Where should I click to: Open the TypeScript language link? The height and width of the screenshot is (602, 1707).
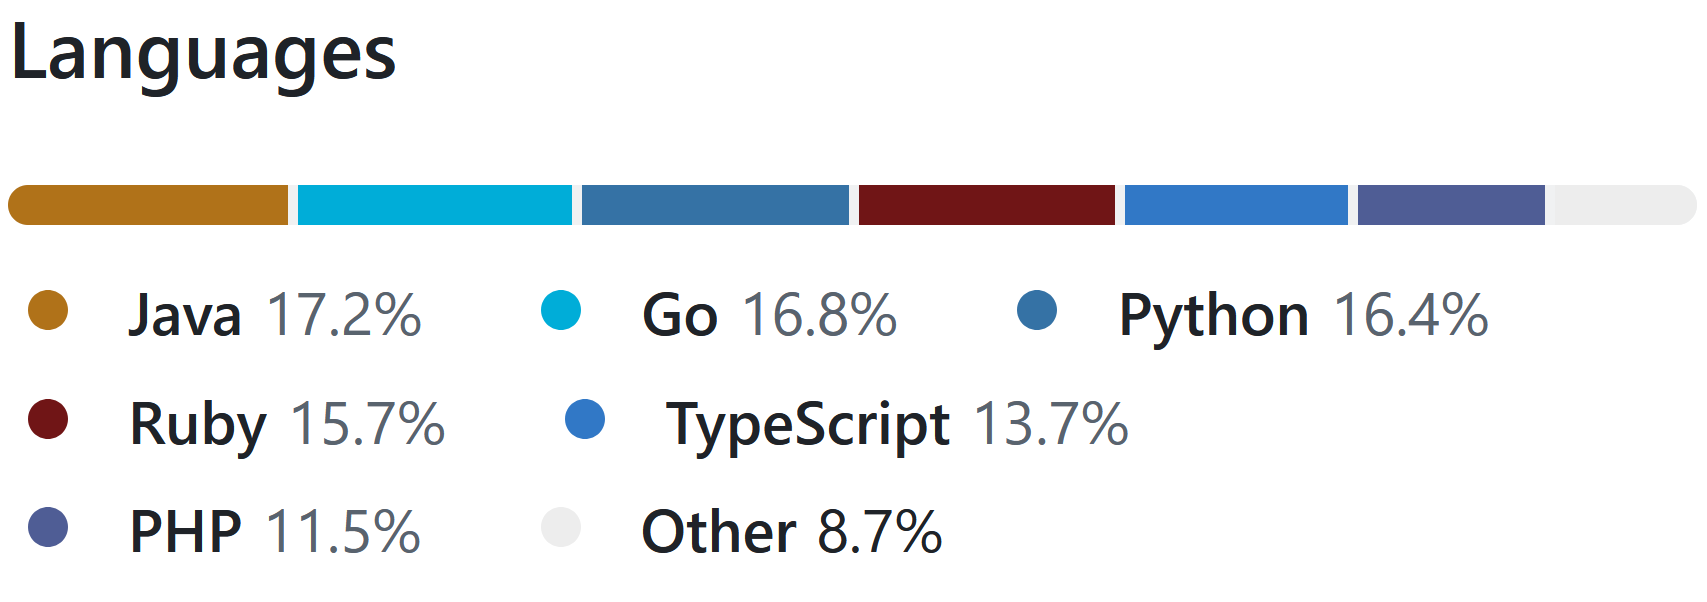point(807,423)
